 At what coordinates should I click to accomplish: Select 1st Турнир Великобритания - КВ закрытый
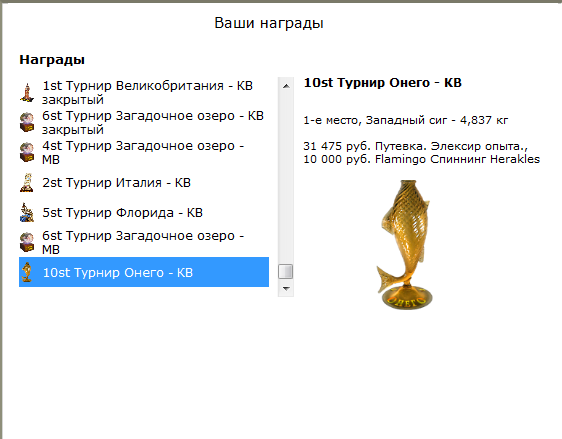tap(144, 92)
